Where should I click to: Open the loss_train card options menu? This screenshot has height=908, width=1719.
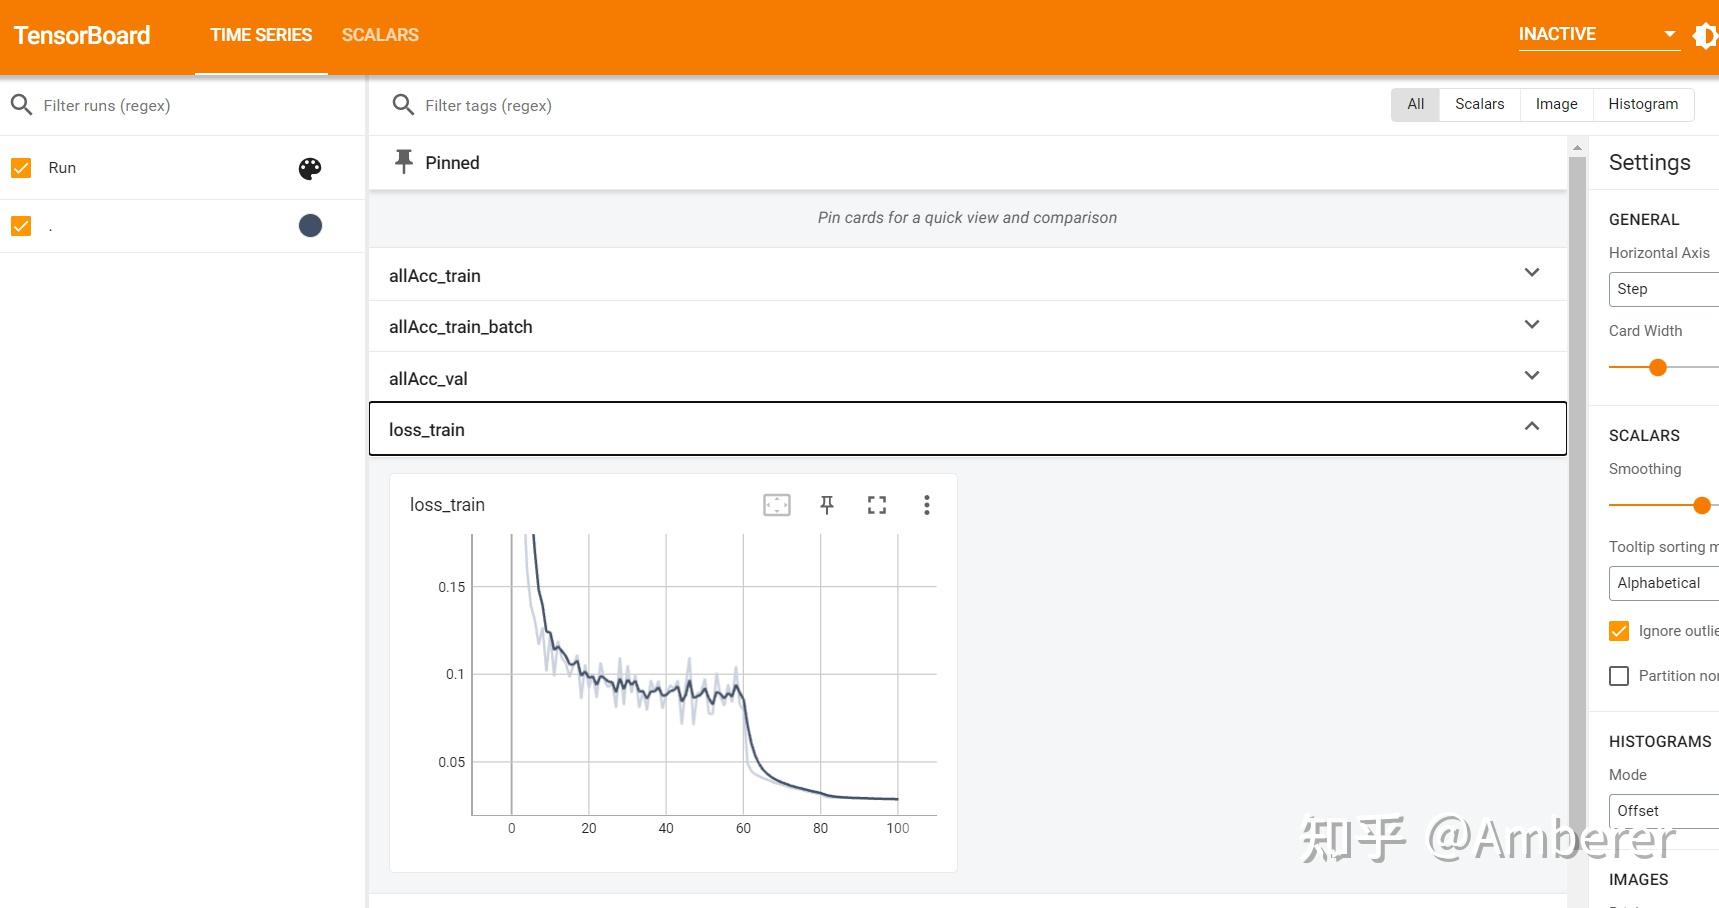pos(926,505)
